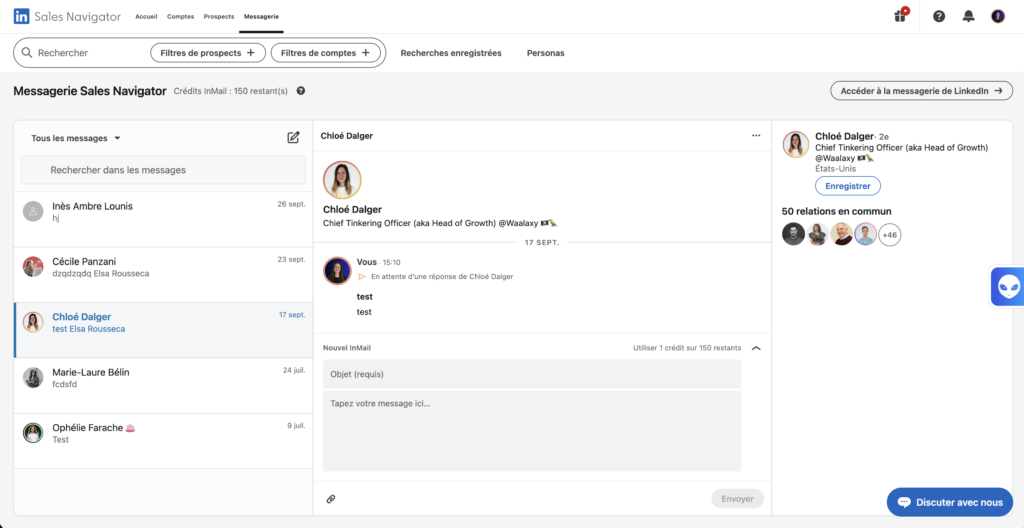Click Ophélie Farache avatar in list
Viewport: 1024px width, 528px height.
[x=33, y=433]
